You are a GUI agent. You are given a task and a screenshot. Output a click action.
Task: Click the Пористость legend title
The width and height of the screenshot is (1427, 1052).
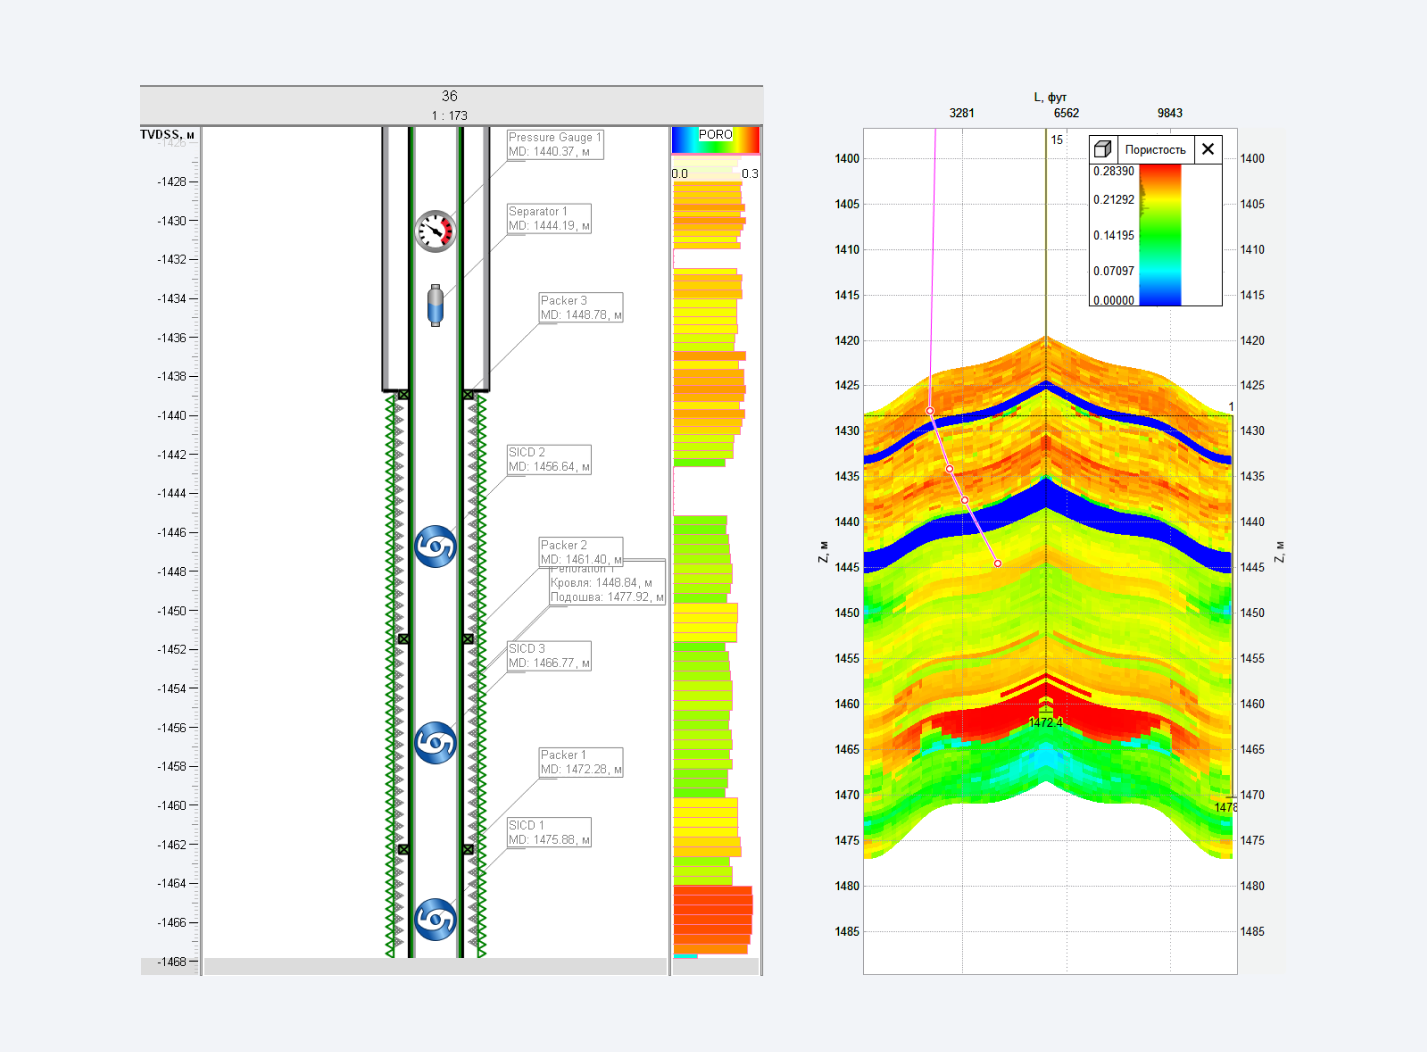[1155, 150]
